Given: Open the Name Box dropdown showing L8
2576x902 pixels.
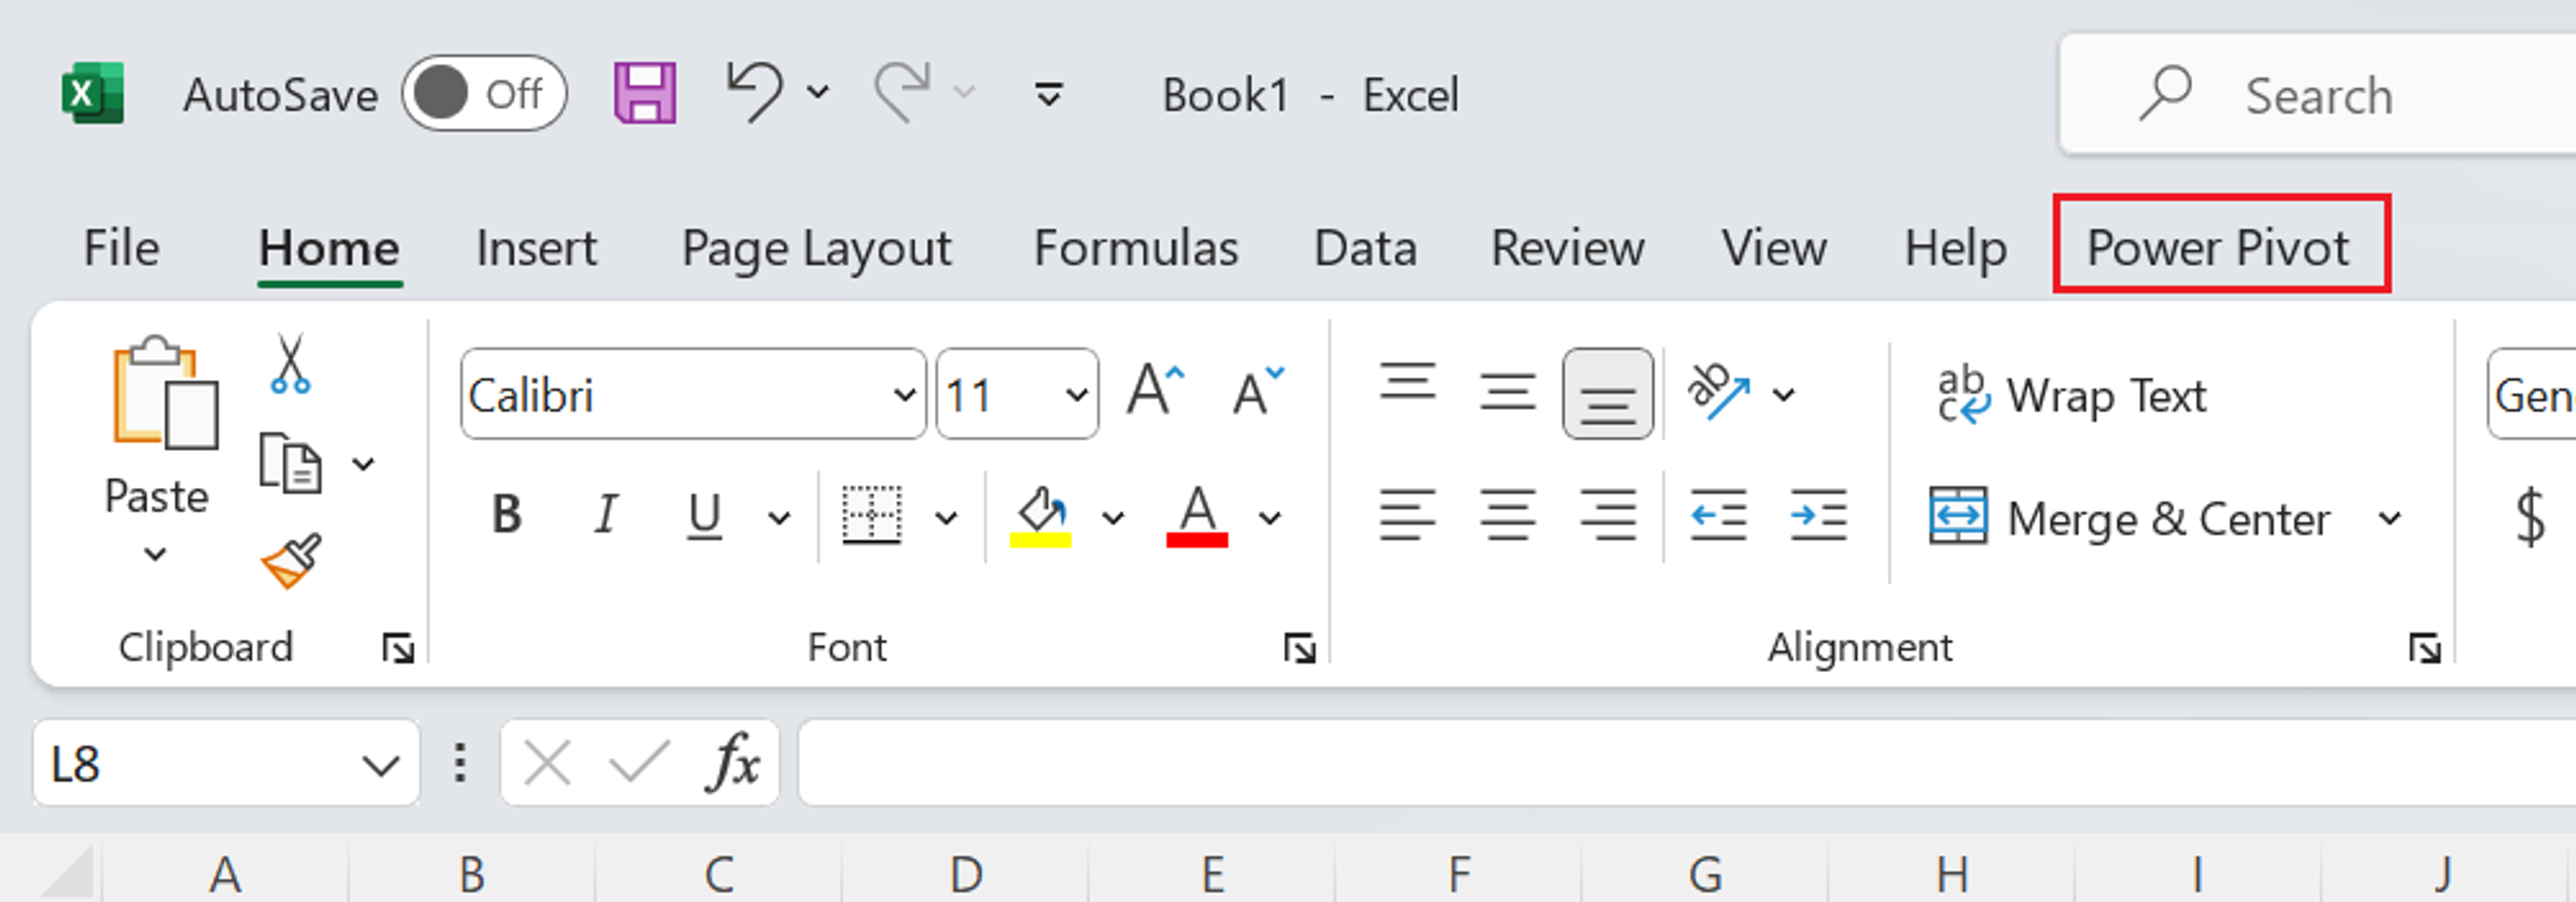Looking at the screenshot, I should tap(380, 766).
